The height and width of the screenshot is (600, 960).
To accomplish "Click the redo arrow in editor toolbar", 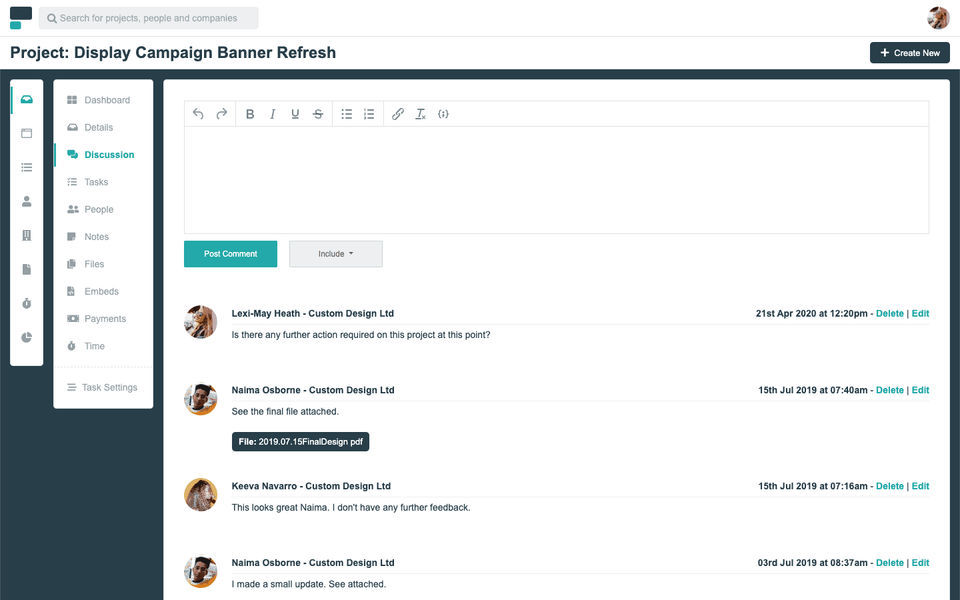I will pyautogui.click(x=222, y=114).
